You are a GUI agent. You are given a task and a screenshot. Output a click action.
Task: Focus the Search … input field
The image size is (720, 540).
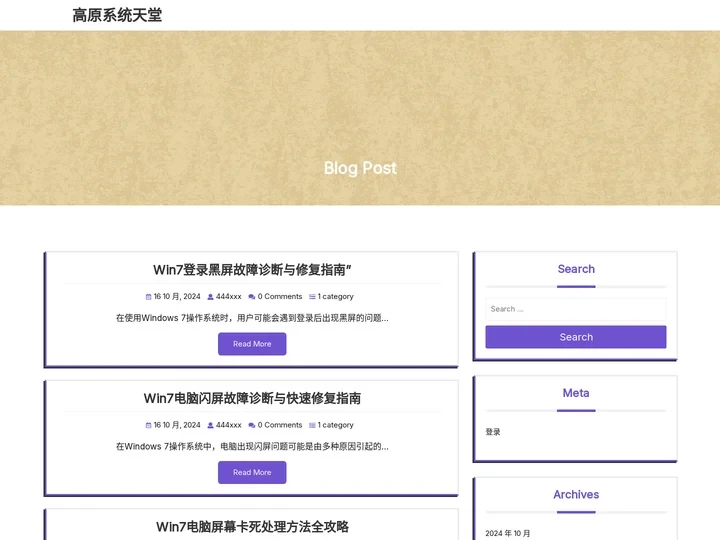[576, 309]
